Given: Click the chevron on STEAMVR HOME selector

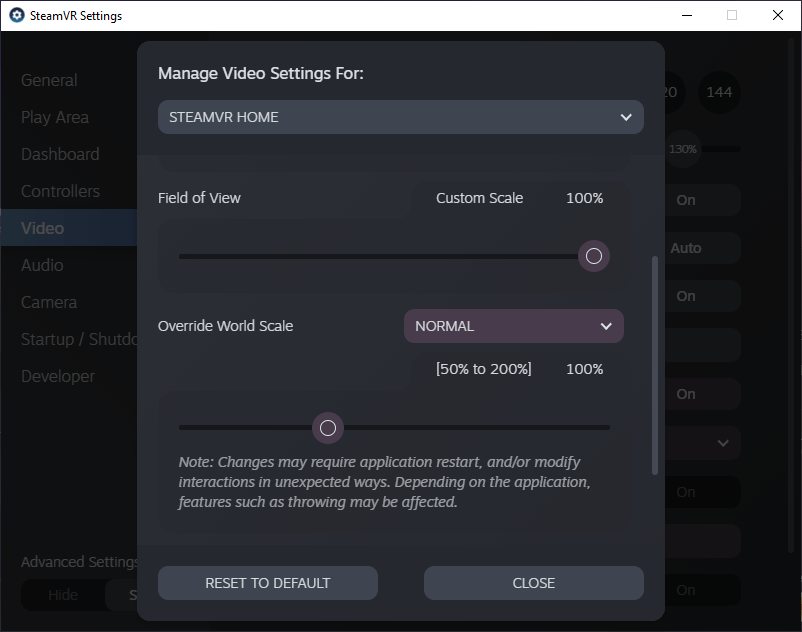Looking at the screenshot, I should tap(626, 117).
